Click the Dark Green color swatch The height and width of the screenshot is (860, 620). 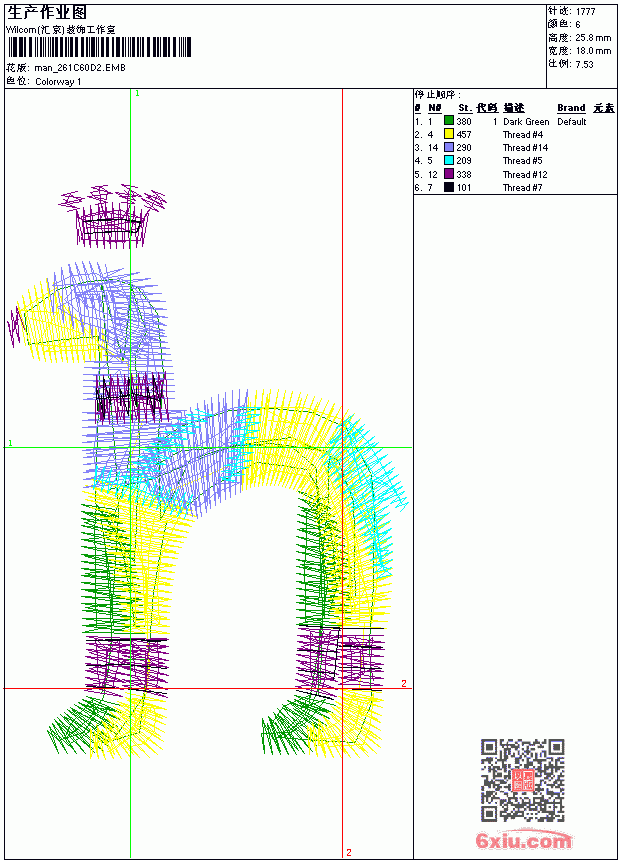point(449,121)
